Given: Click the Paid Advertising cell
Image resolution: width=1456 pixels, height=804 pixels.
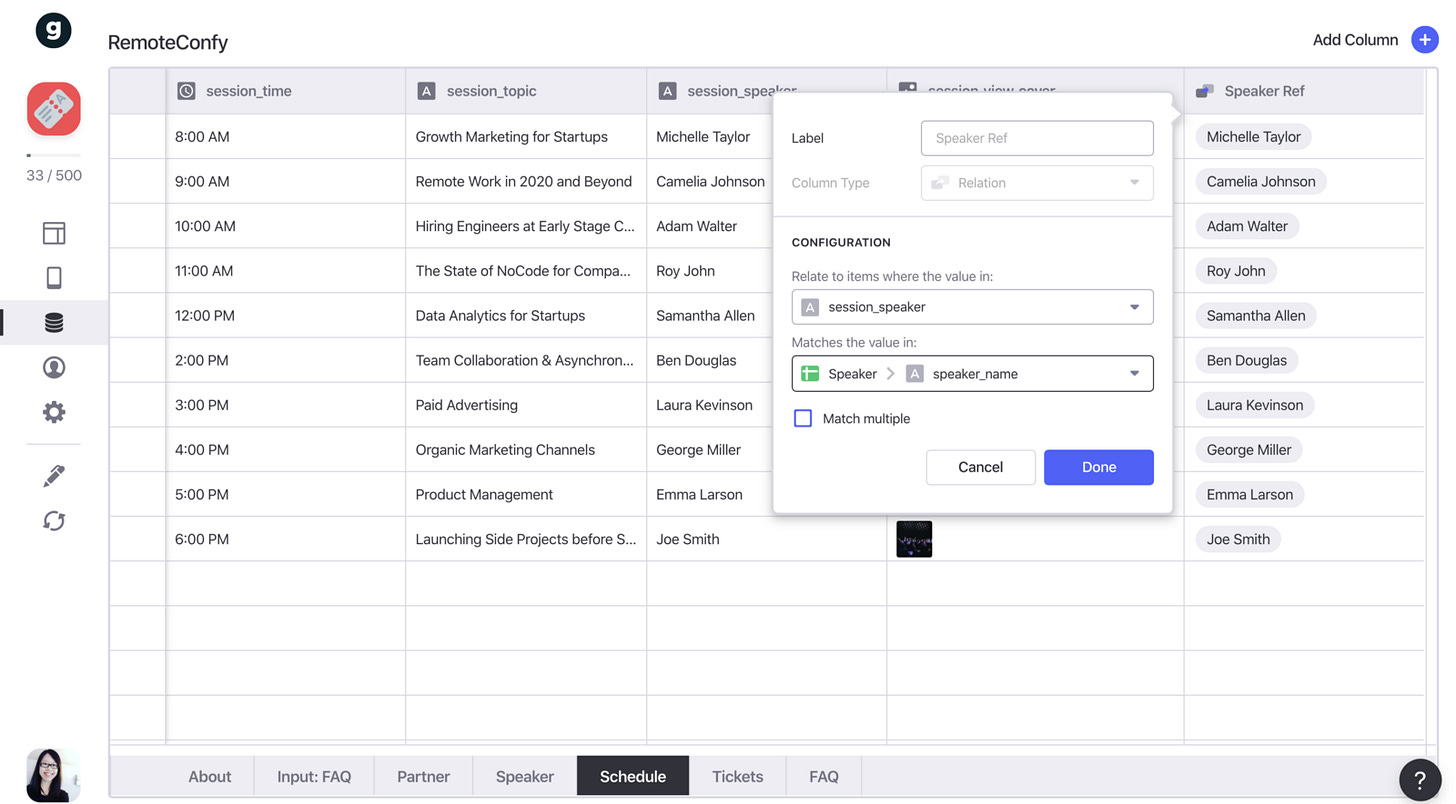Looking at the screenshot, I should click(x=526, y=405).
